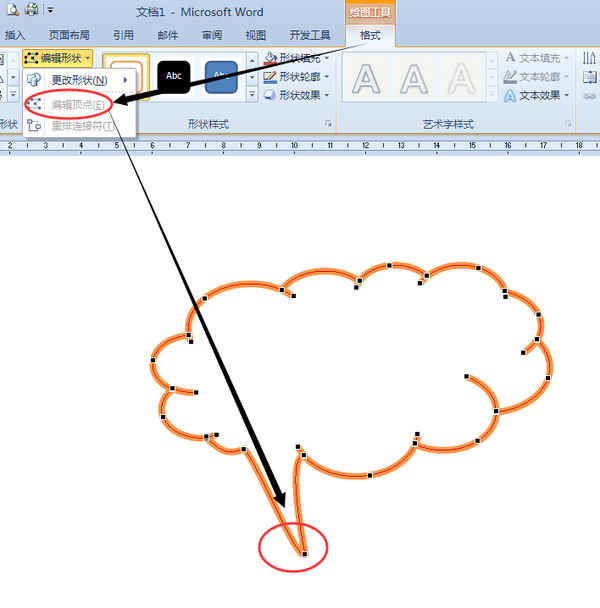Select the leftmost vertex of the cloud
The height and width of the screenshot is (608, 600).
153,360
